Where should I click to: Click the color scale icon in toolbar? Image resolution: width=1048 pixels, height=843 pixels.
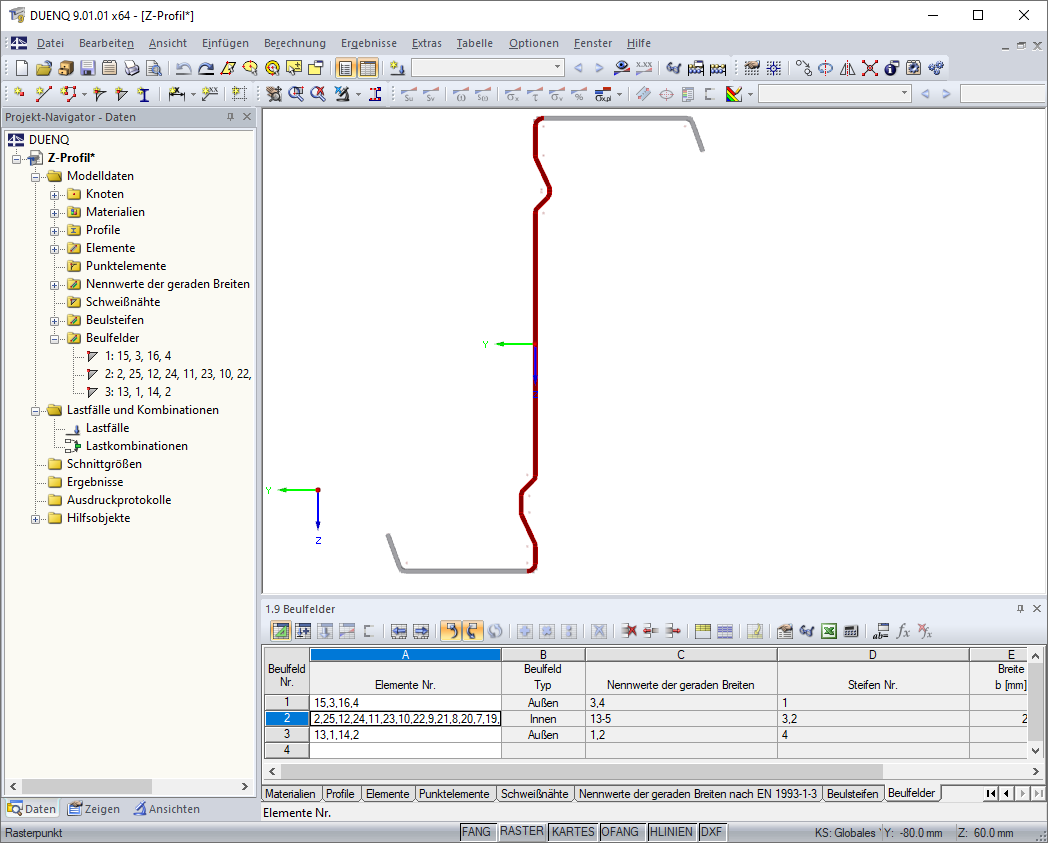(734, 94)
